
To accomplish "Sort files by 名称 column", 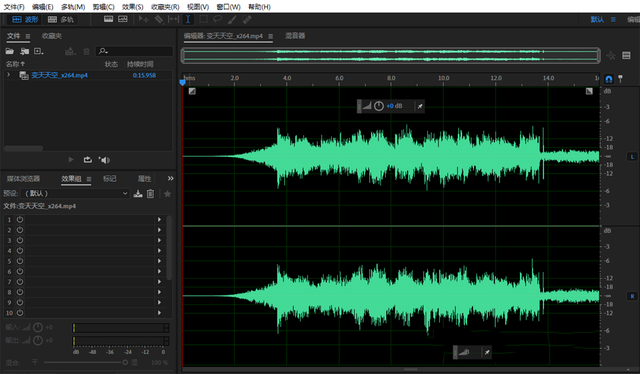I will click(x=15, y=64).
